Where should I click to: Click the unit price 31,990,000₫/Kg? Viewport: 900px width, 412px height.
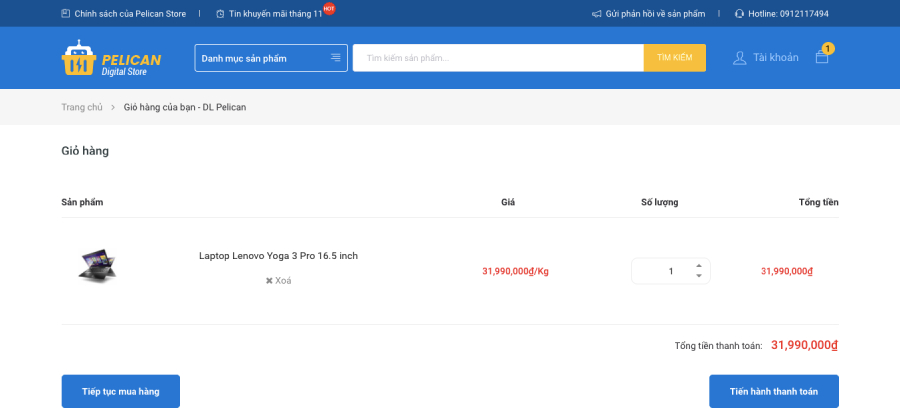point(515,271)
